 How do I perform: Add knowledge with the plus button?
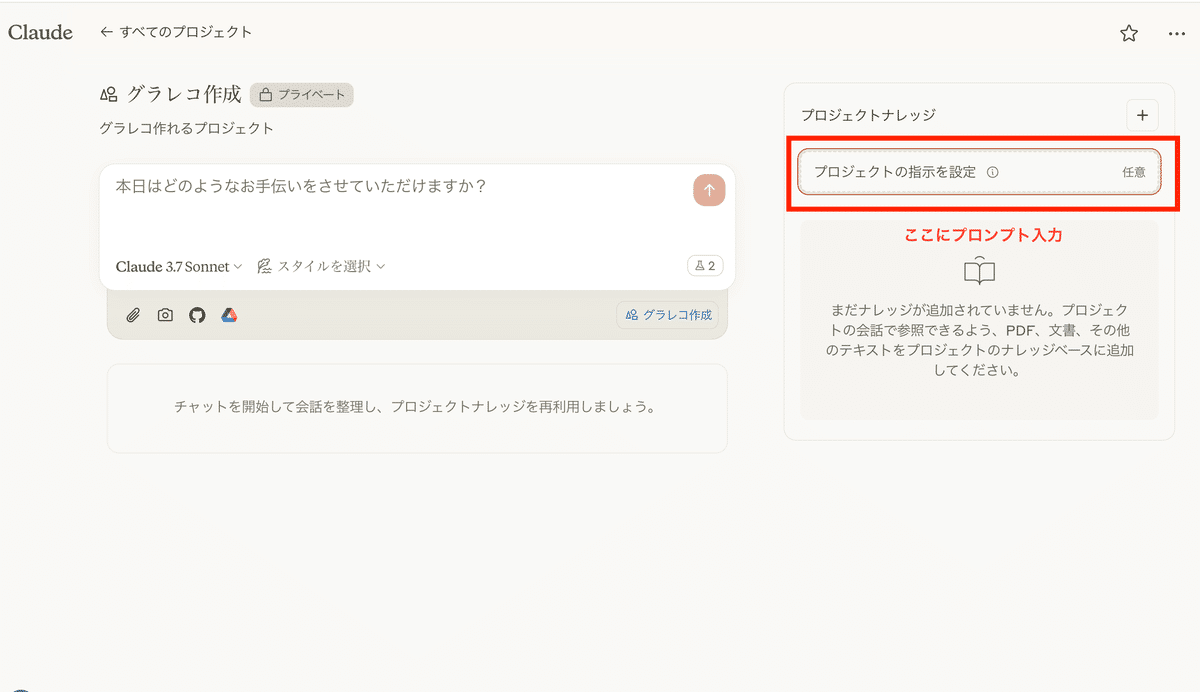1142,115
